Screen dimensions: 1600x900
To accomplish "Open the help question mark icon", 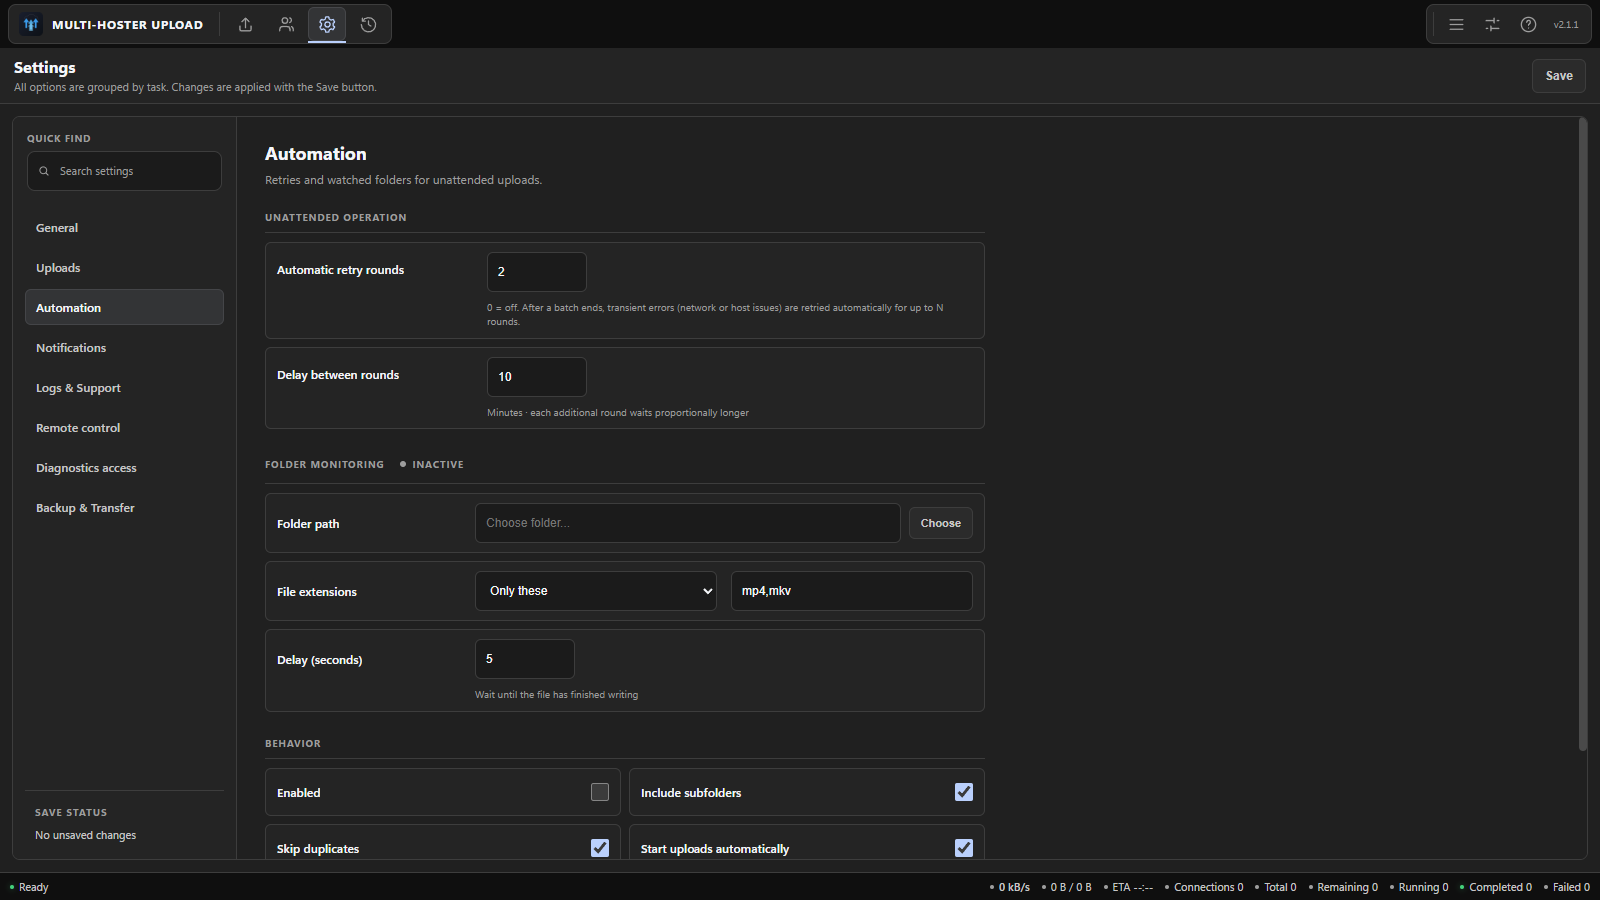I will point(1528,25).
